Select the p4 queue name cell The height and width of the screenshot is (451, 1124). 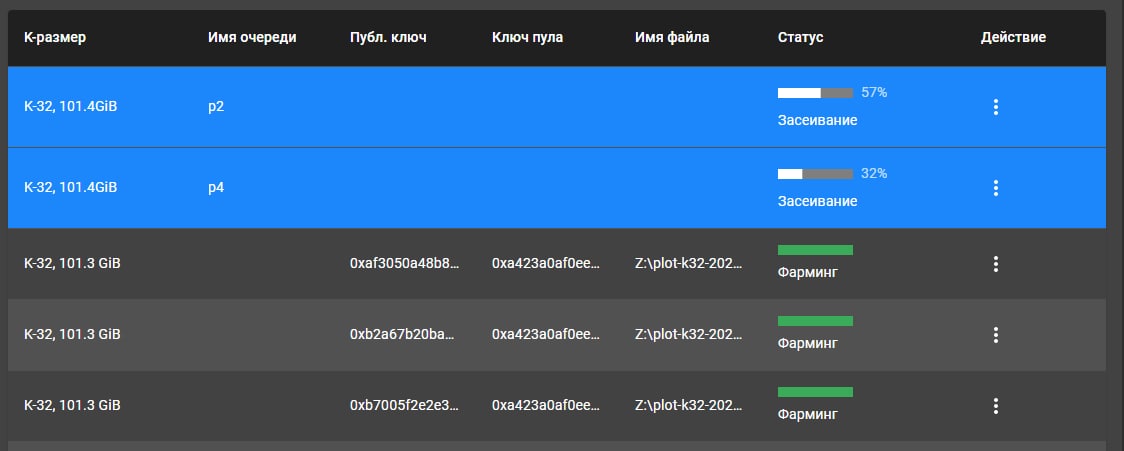coord(216,188)
